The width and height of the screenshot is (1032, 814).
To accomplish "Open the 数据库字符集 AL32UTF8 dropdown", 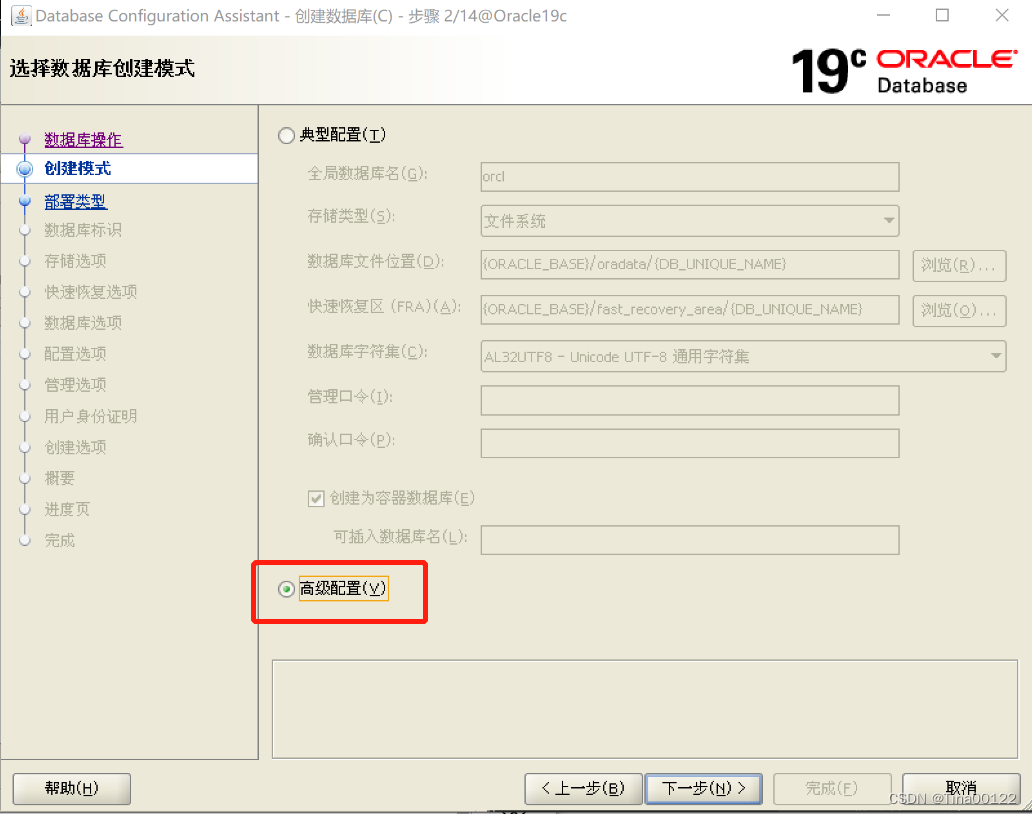I will click(x=743, y=356).
